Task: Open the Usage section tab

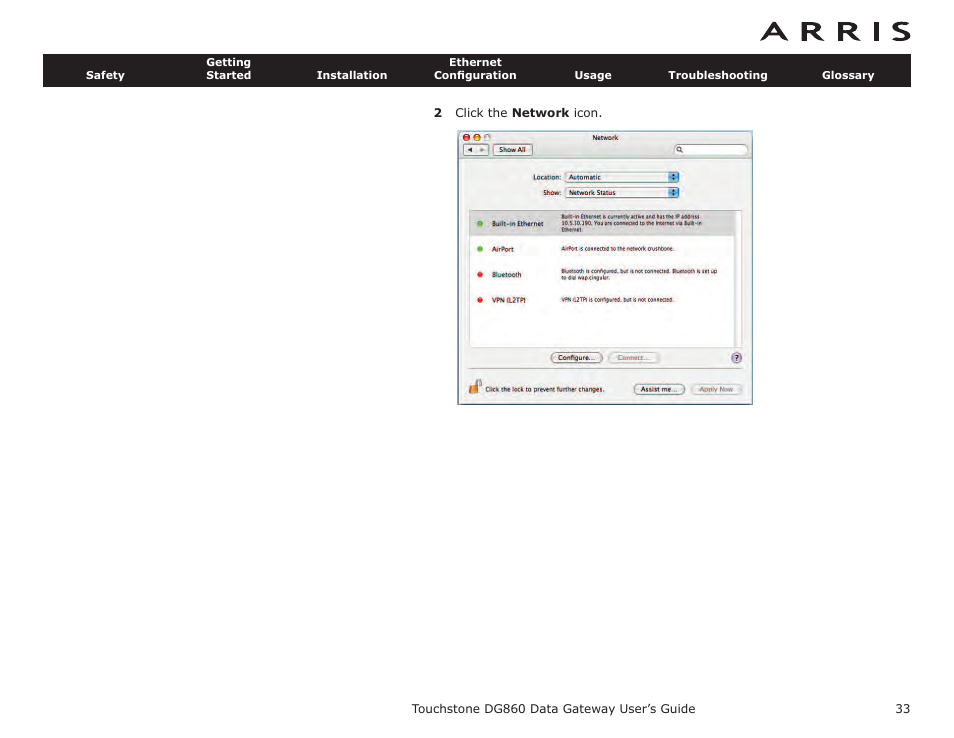Action: click(593, 75)
